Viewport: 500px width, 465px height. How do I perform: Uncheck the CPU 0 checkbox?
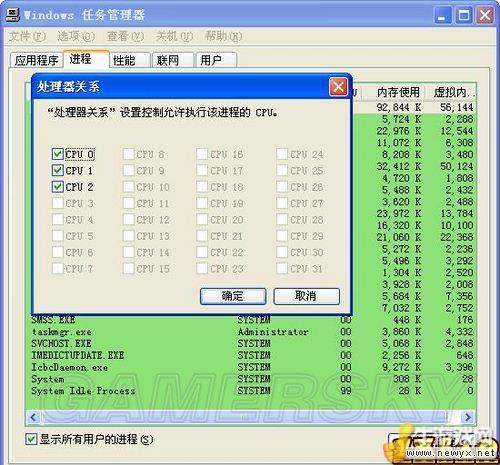[x=58, y=154]
